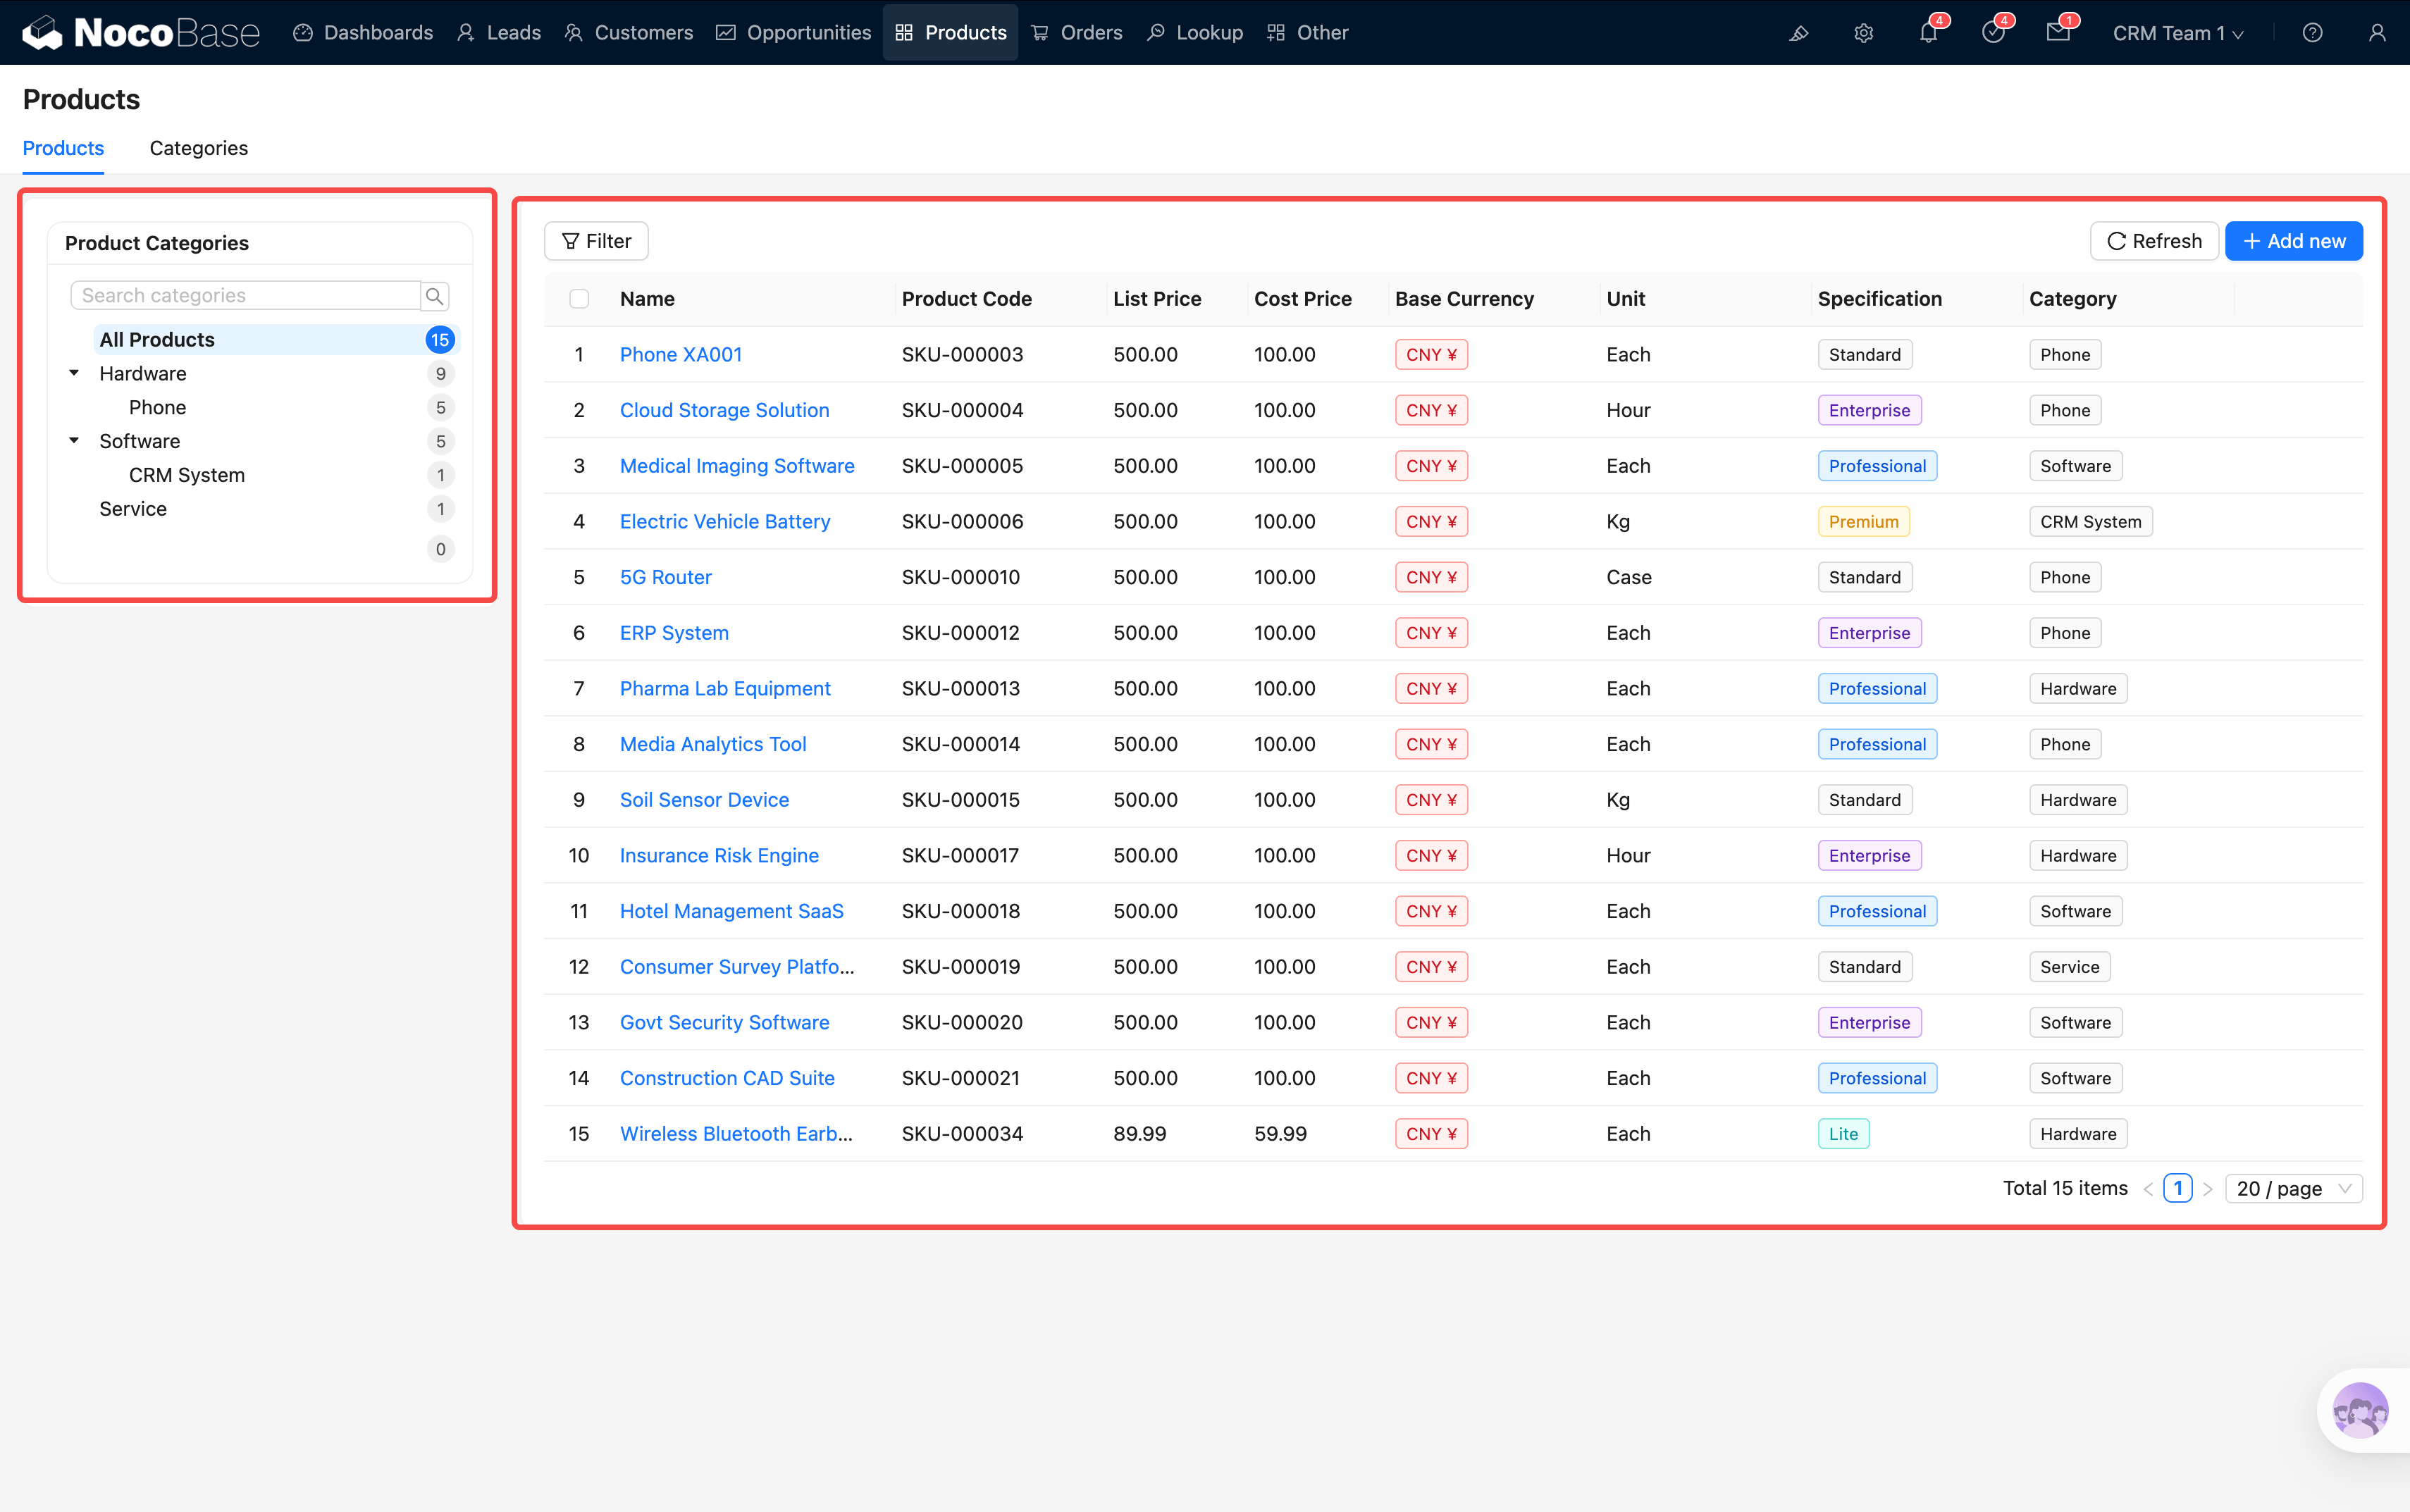Image resolution: width=2410 pixels, height=1512 pixels.
Task: Open the settings gear icon
Action: [x=1863, y=33]
